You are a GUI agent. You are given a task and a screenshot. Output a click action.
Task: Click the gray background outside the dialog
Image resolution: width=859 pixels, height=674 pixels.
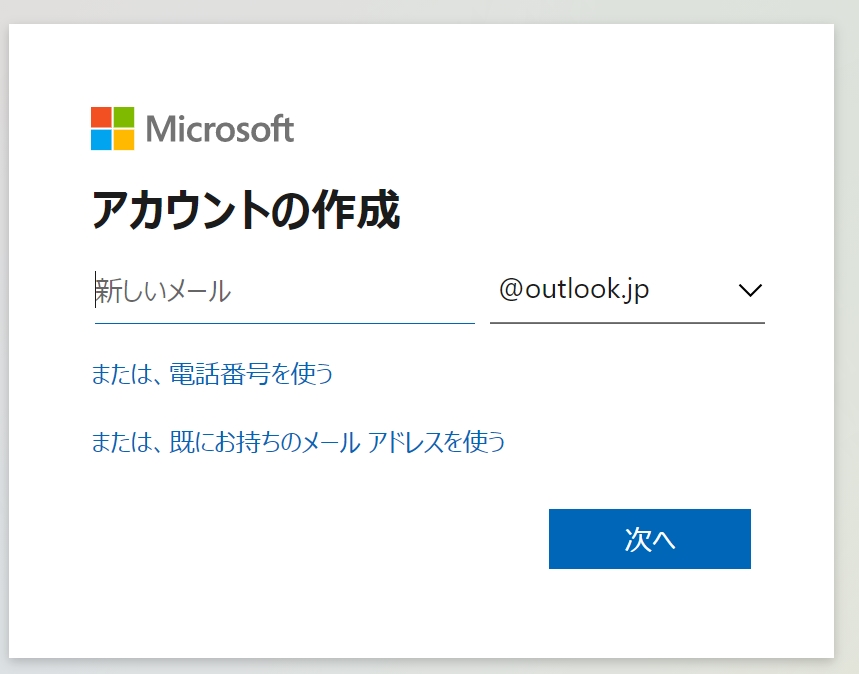tap(847, 329)
